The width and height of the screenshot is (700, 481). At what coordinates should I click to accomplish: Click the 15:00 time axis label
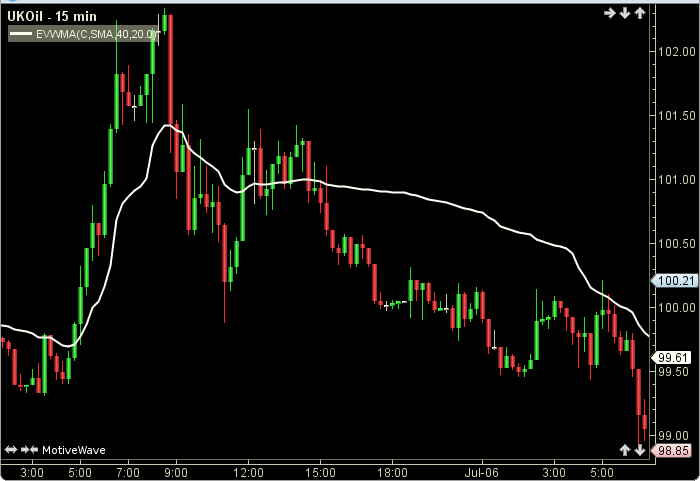pos(320,473)
